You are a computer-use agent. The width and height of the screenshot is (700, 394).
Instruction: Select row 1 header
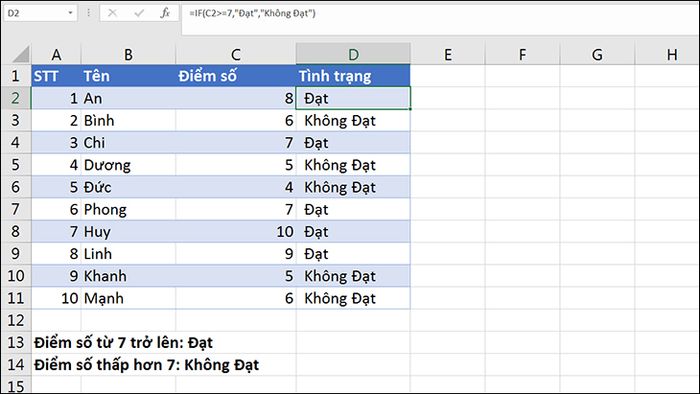point(16,76)
